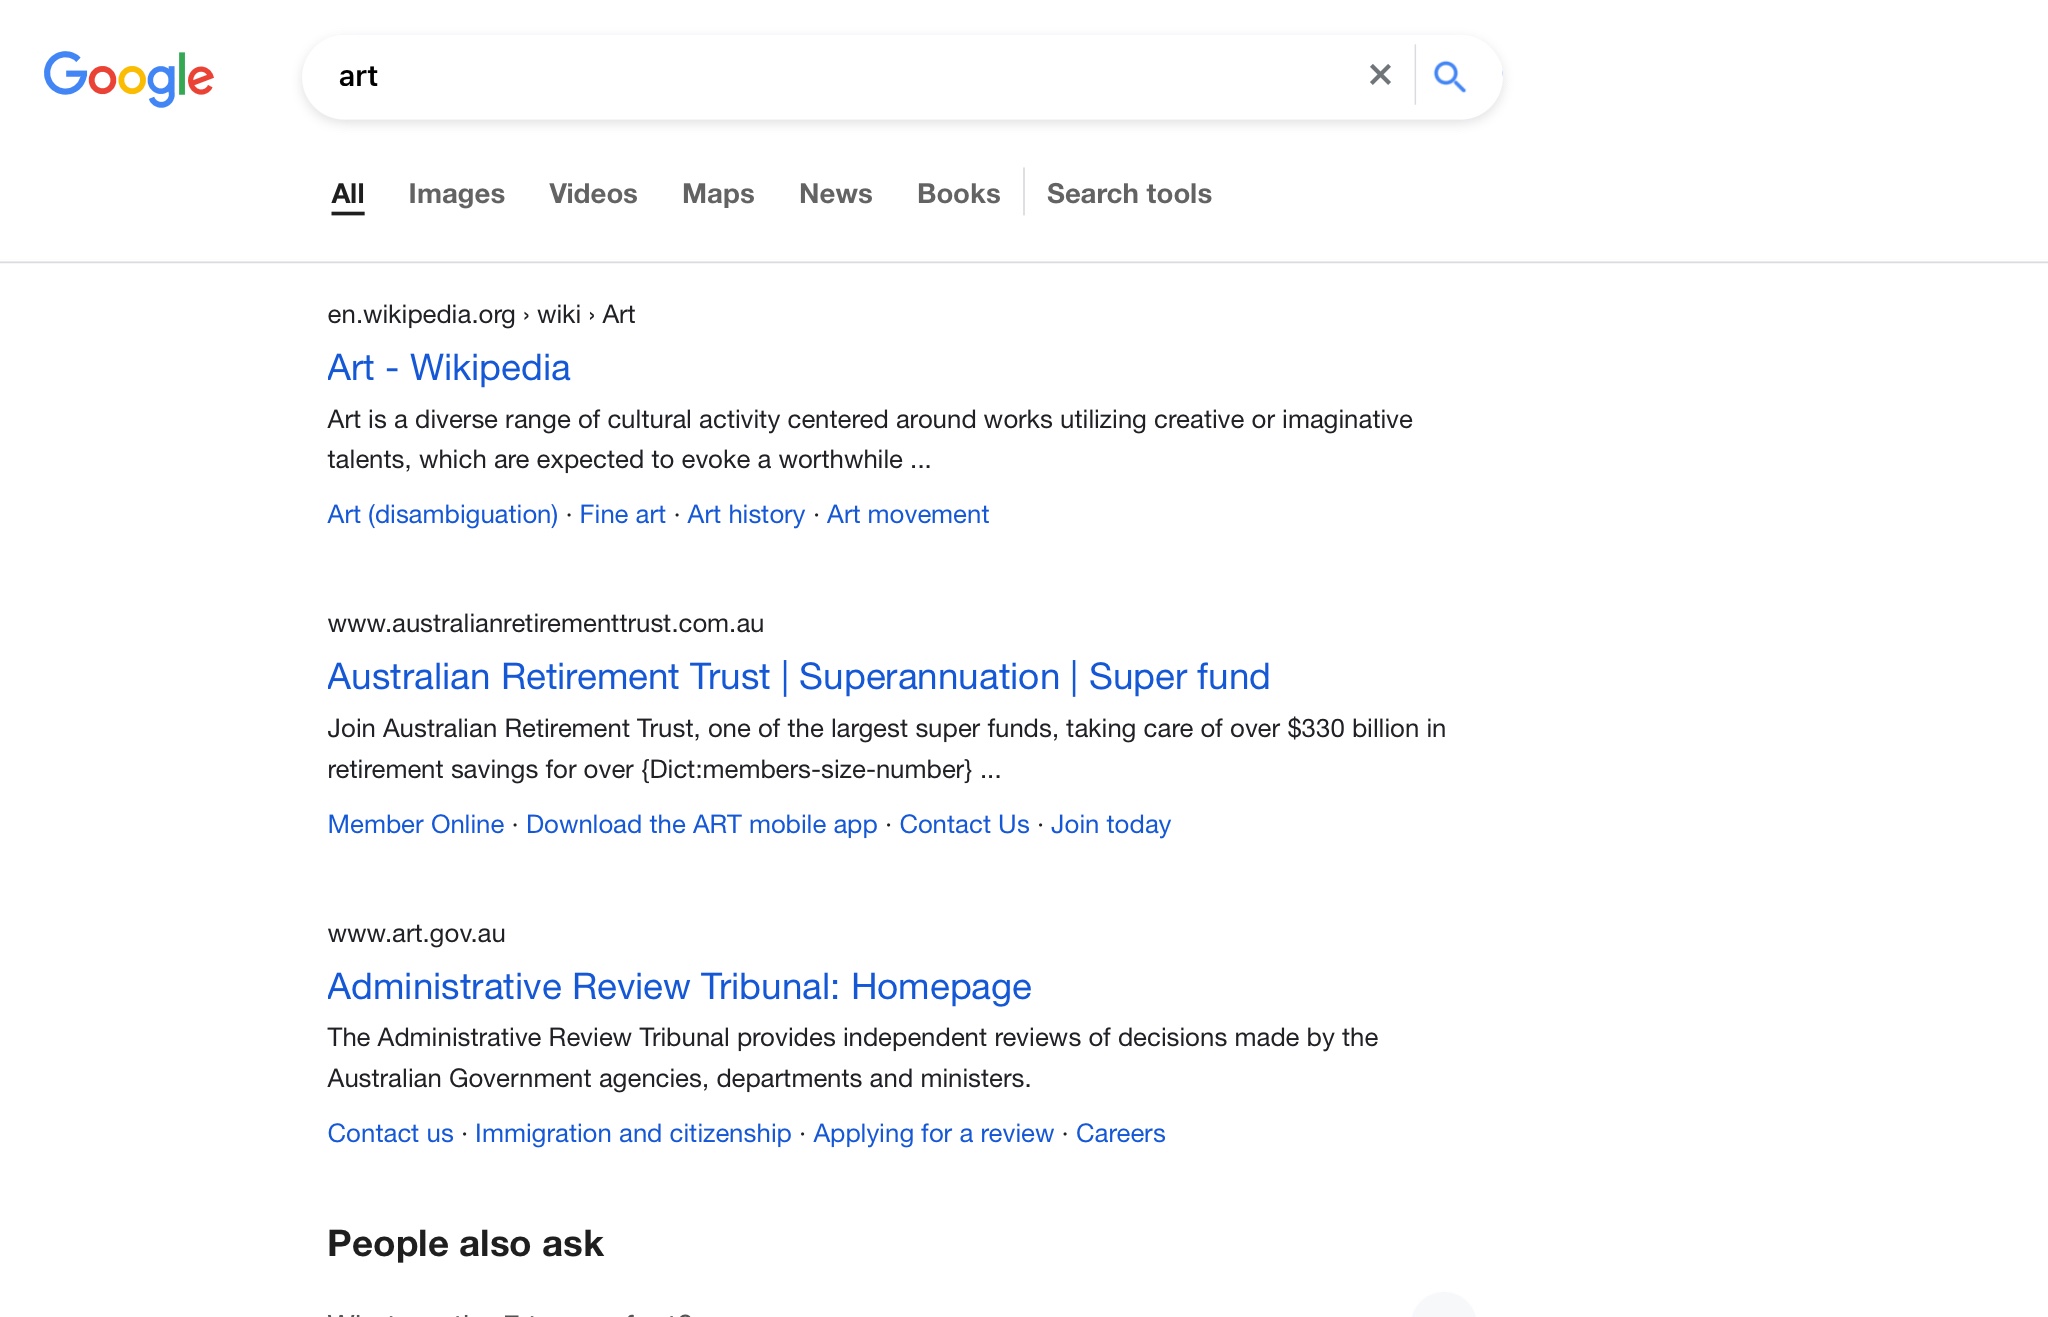Click into the search field containing 'art'

(x=800, y=77)
